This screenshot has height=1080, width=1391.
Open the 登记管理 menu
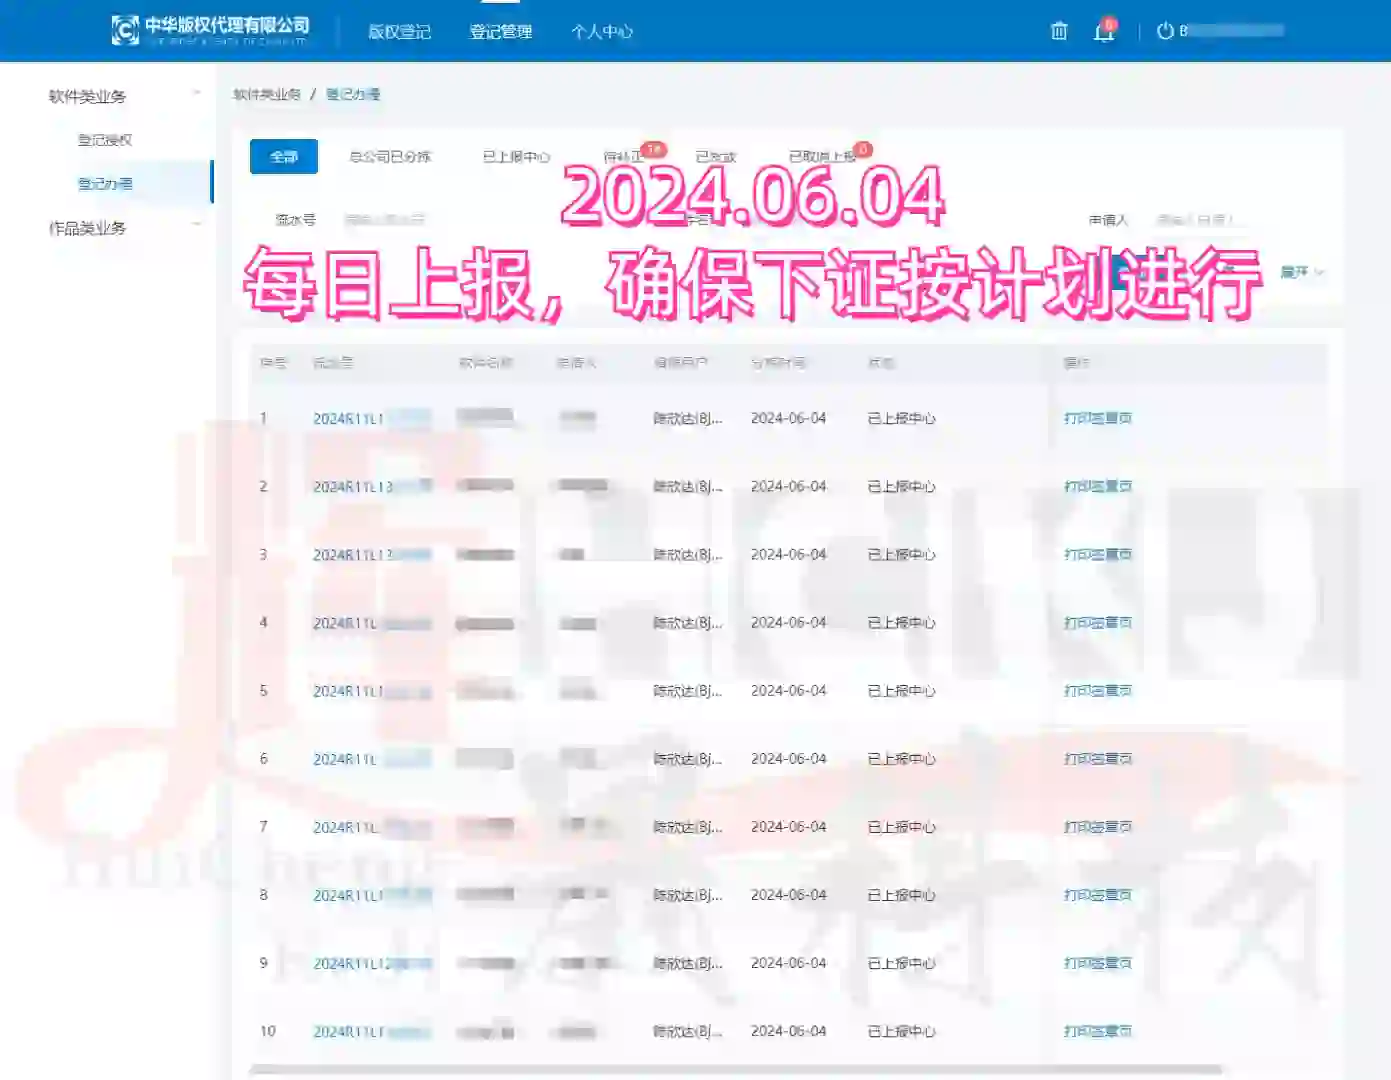(502, 31)
